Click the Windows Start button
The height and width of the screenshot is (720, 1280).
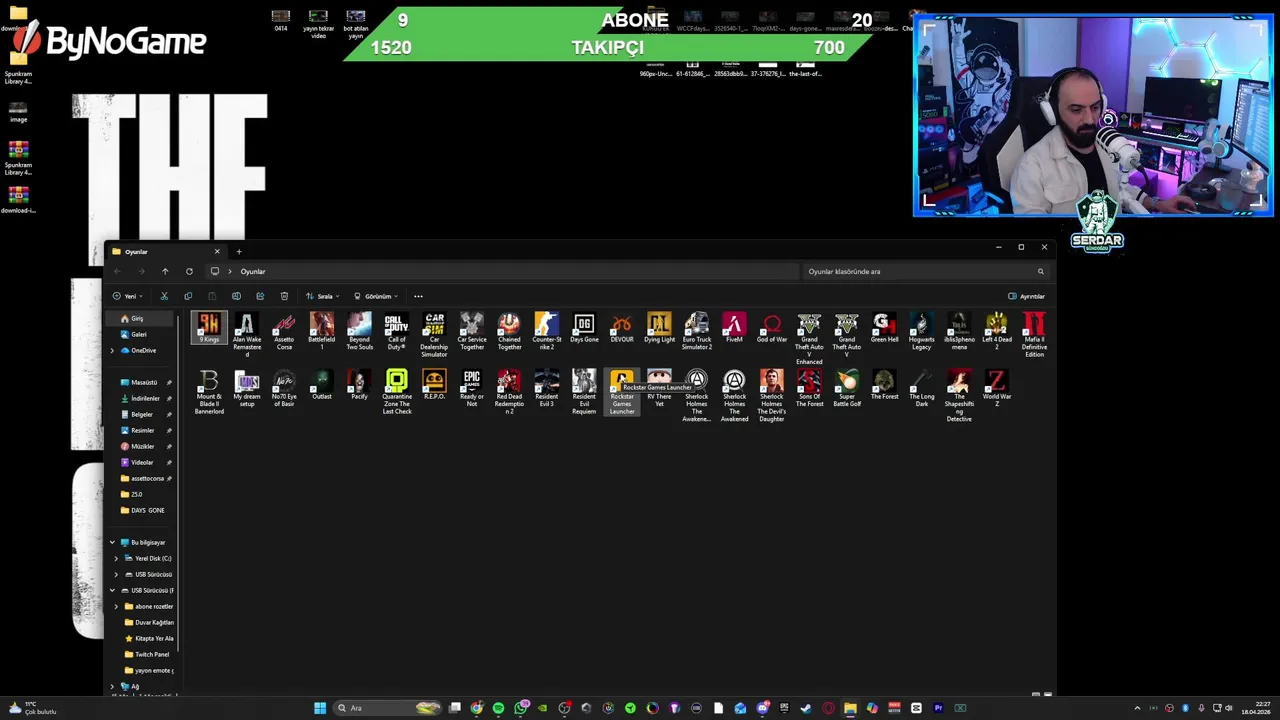tap(320, 708)
